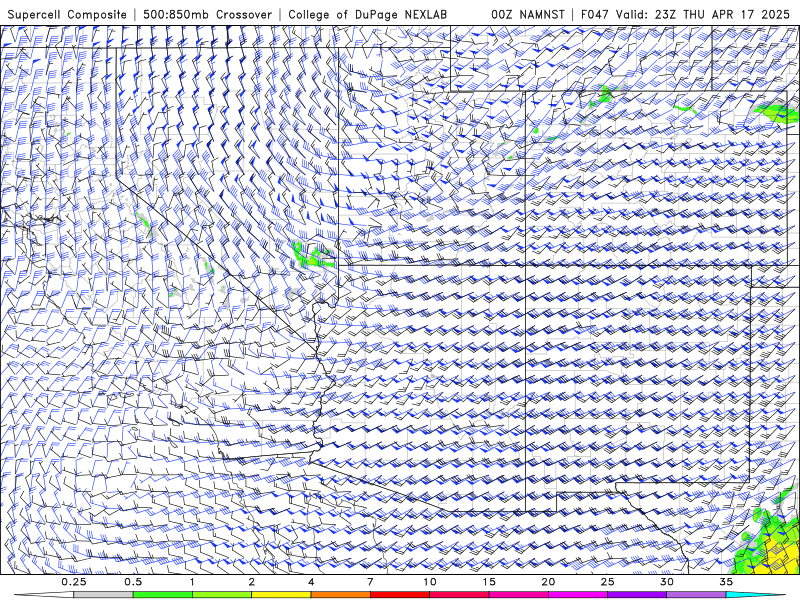Click the colorbar label 25

tap(607, 582)
